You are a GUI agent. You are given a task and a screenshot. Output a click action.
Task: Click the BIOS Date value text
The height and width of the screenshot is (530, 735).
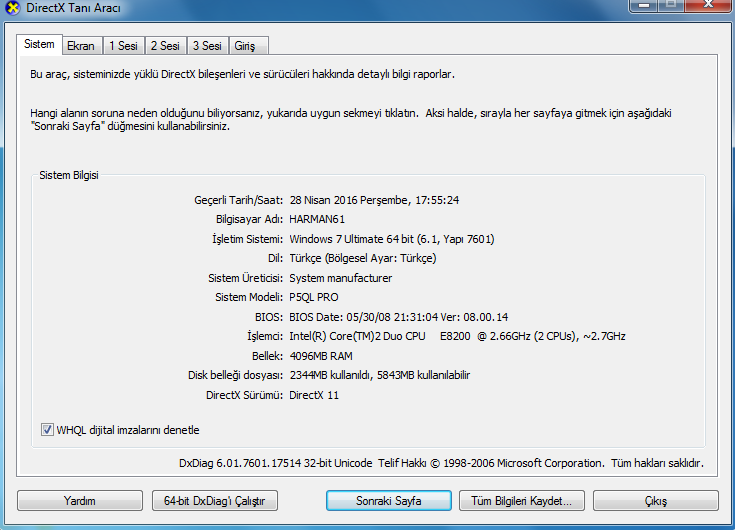pos(398,317)
